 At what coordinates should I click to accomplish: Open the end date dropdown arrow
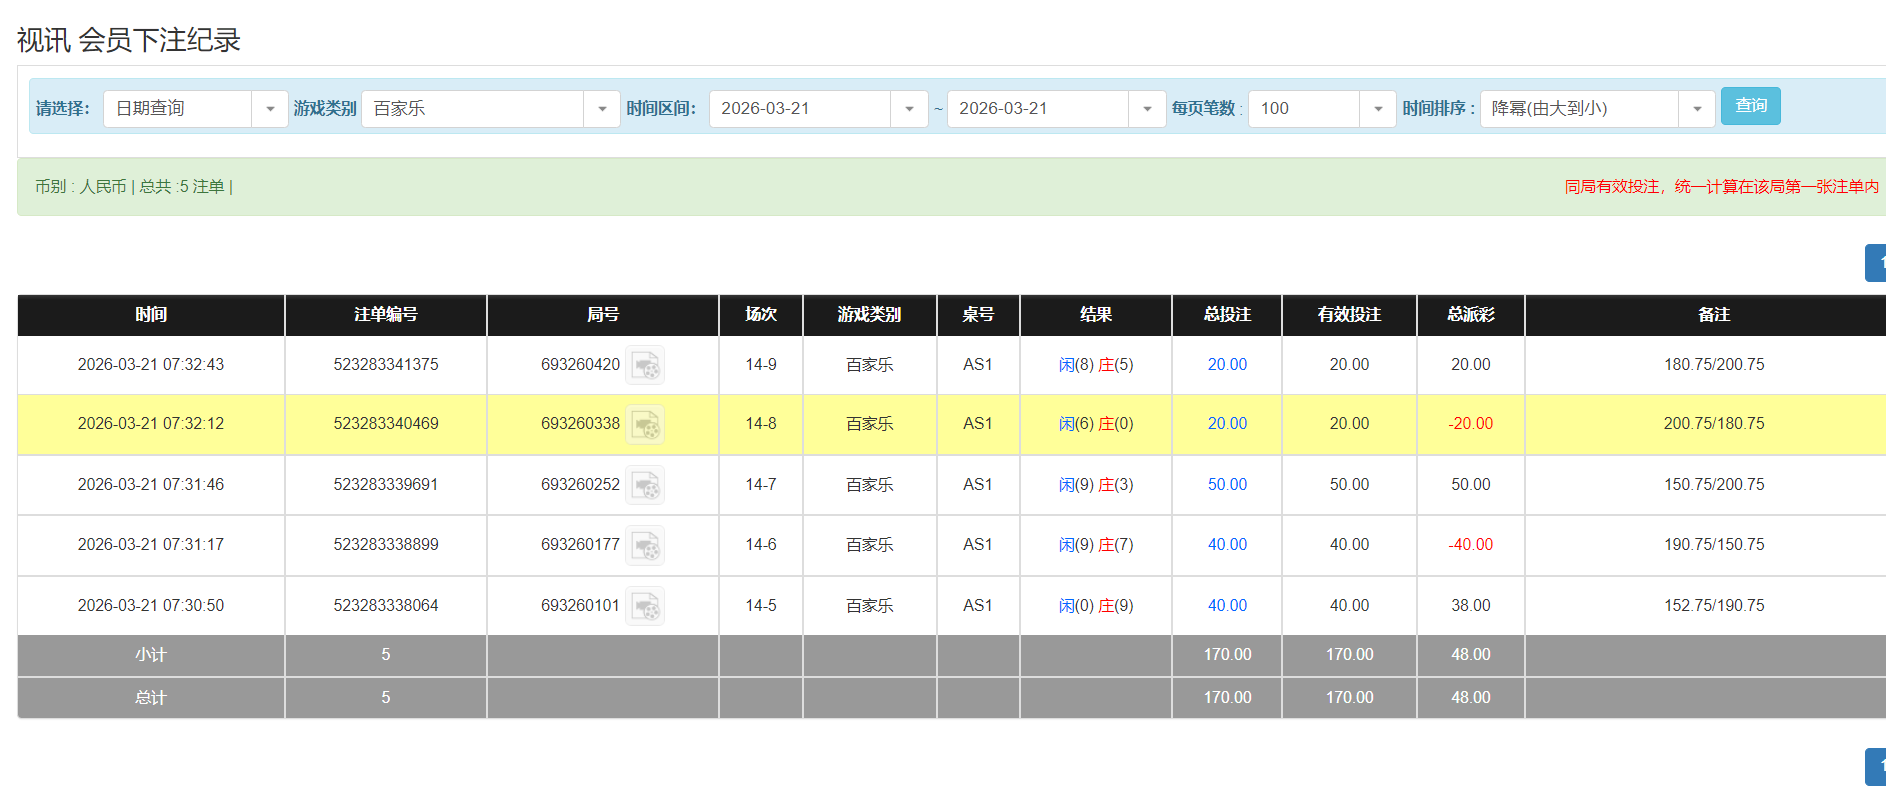1147,109
